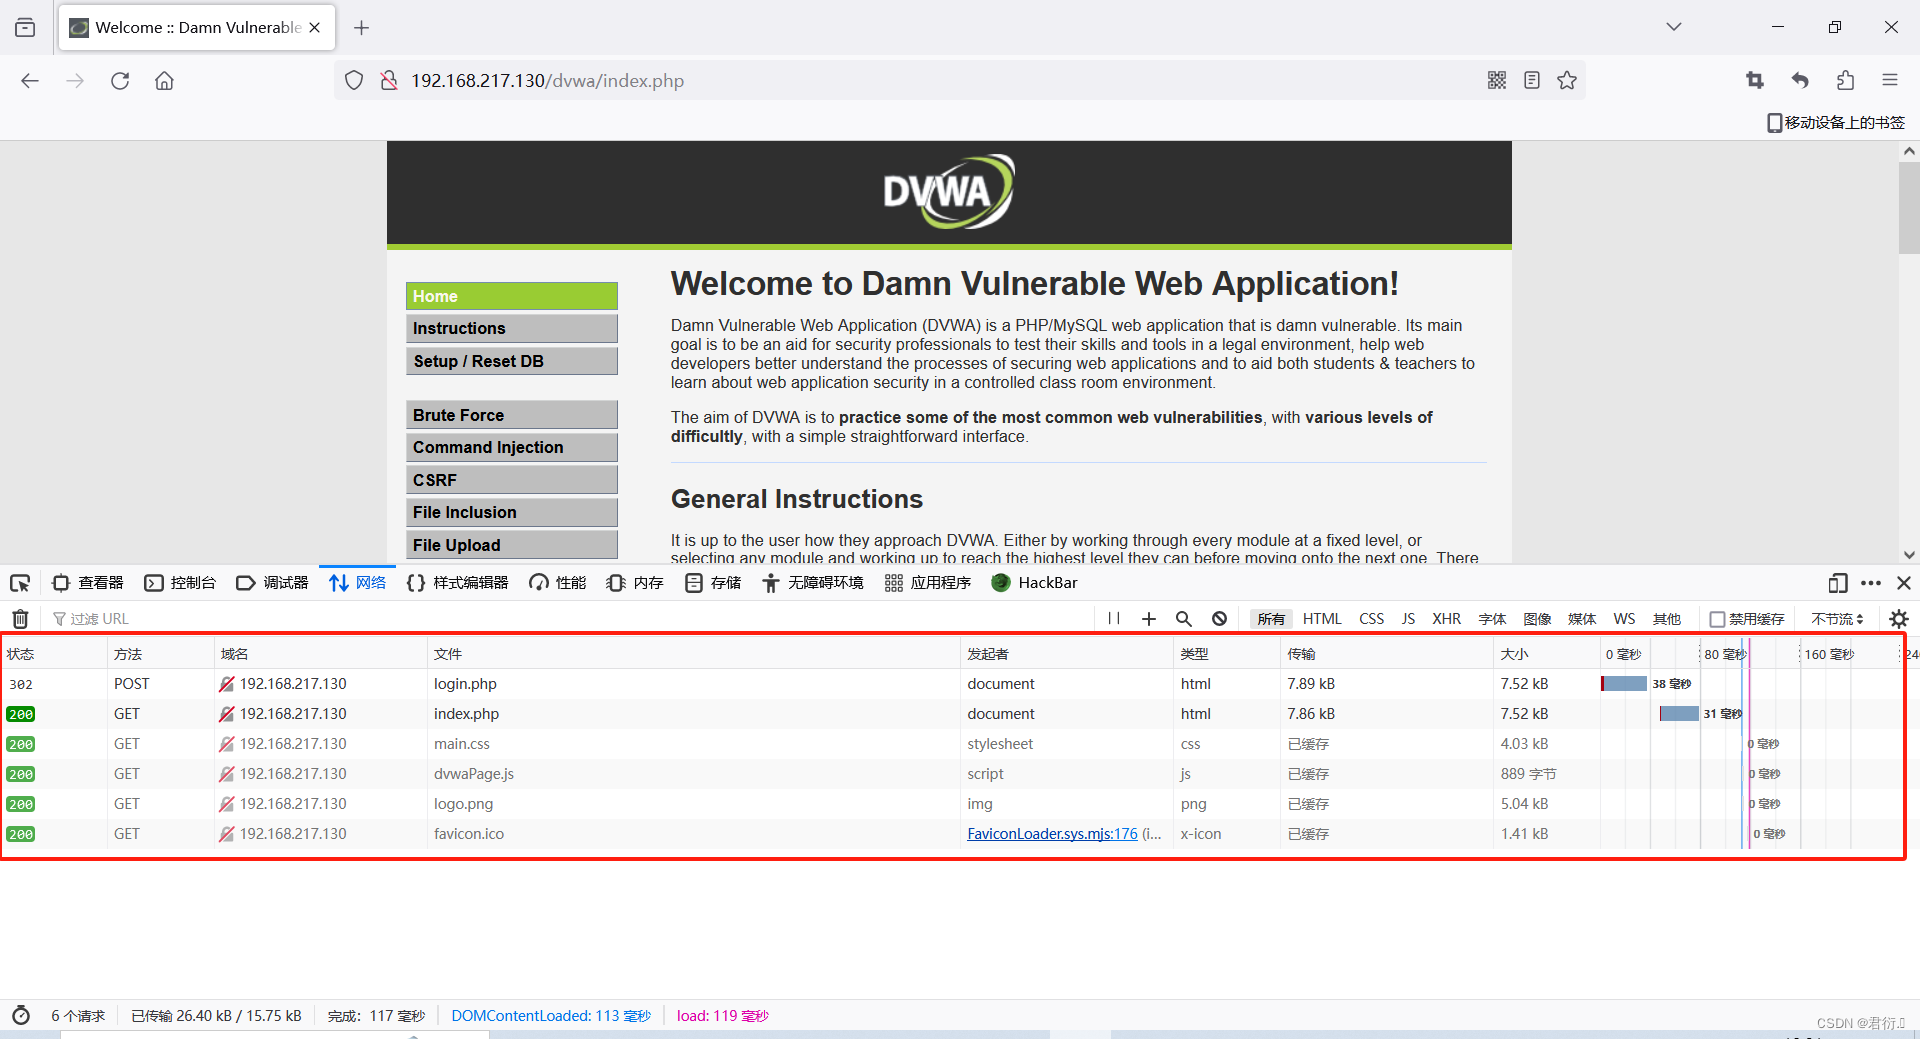Image resolution: width=1920 pixels, height=1039 pixels.
Task: Filter requests by 所有
Action: [x=1271, y=619]
